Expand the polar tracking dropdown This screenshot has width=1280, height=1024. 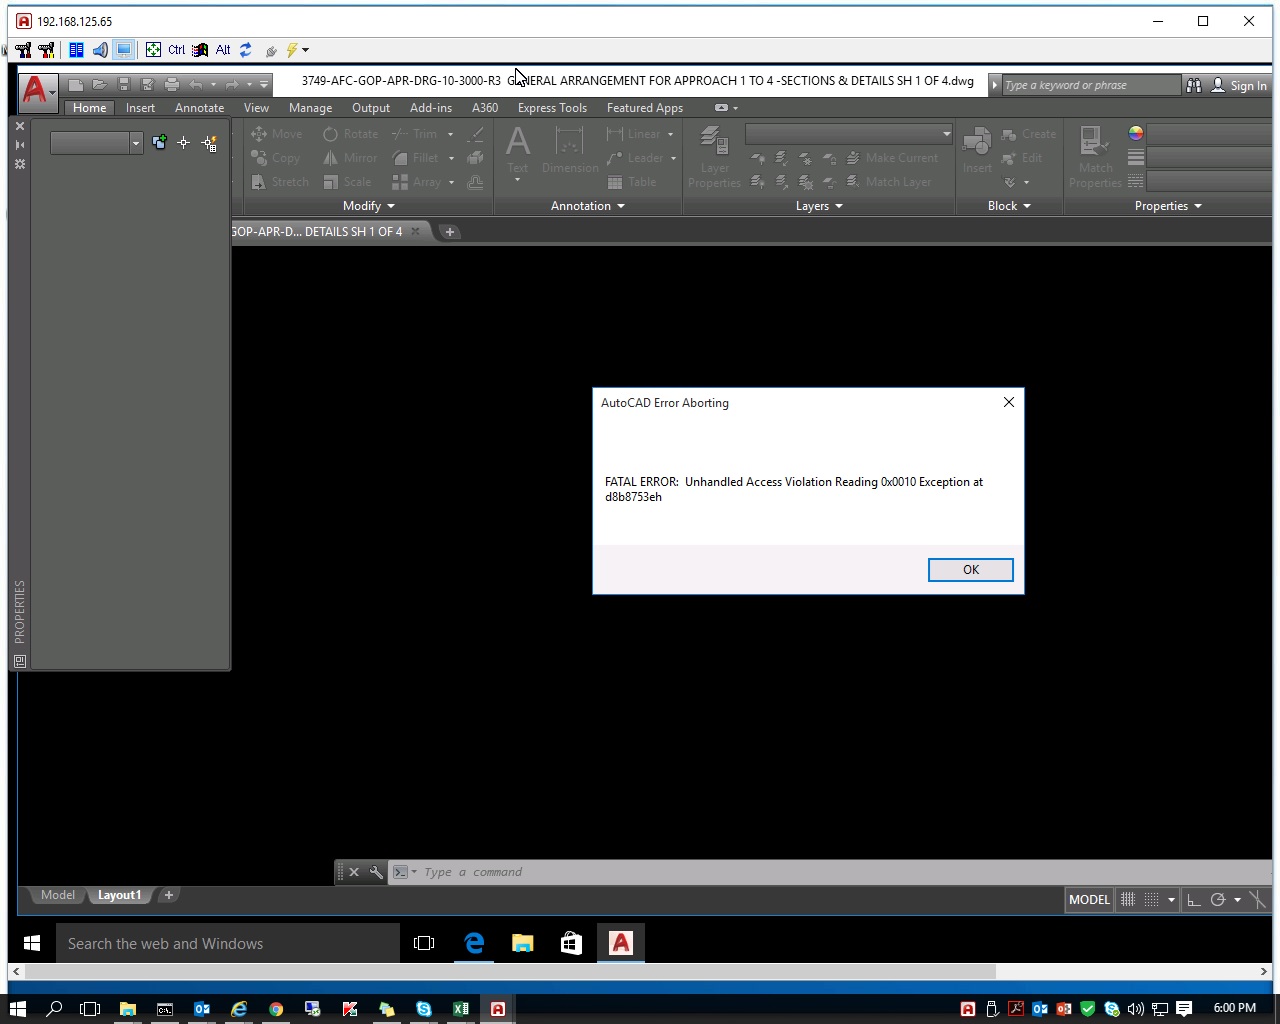click(x=1238, y=899)
